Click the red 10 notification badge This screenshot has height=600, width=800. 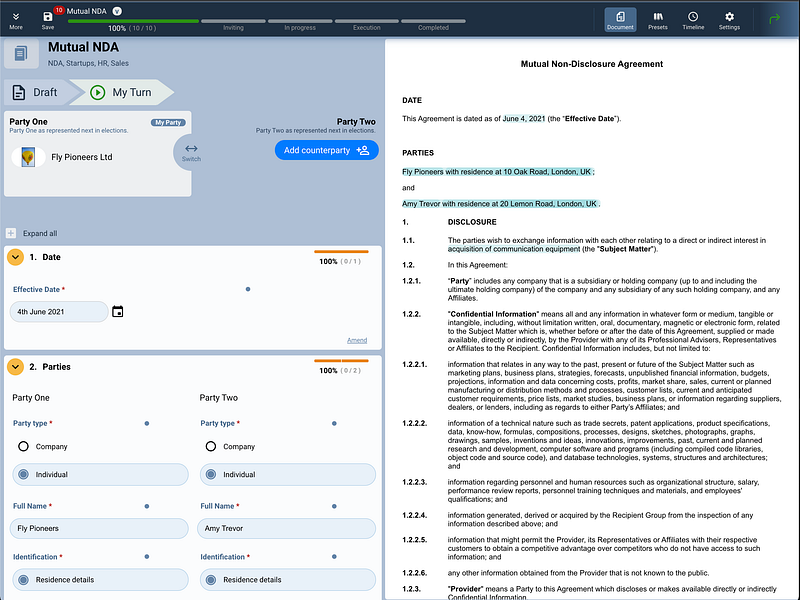[59, 10]
